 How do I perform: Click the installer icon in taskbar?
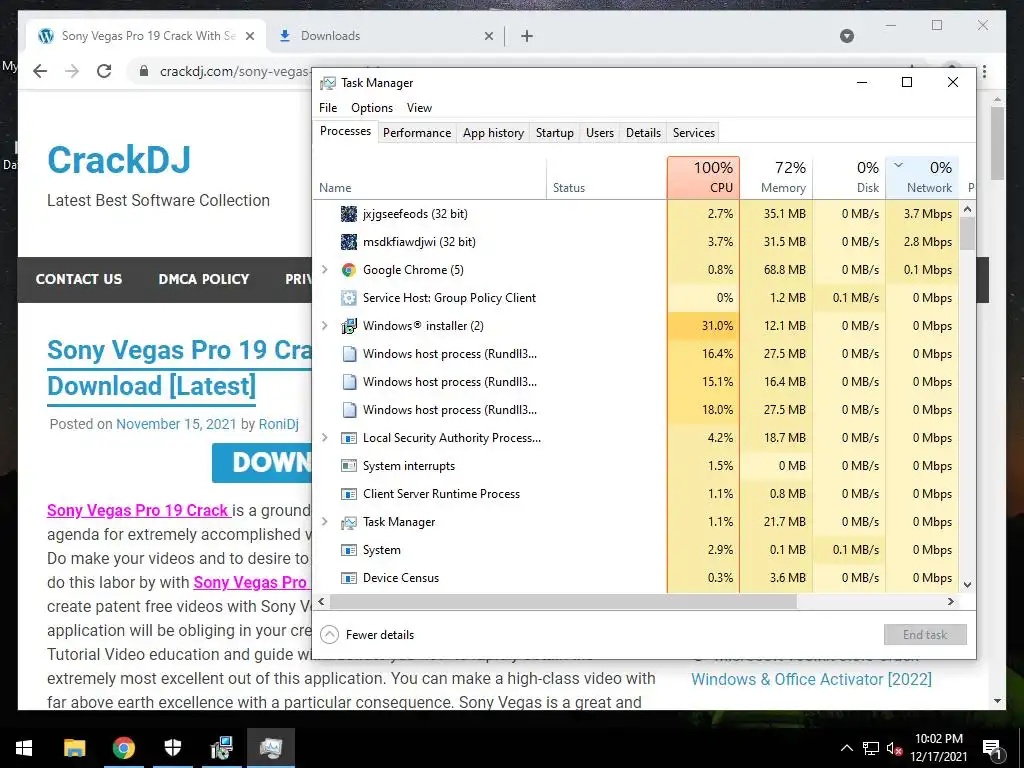tap(222, 748)
